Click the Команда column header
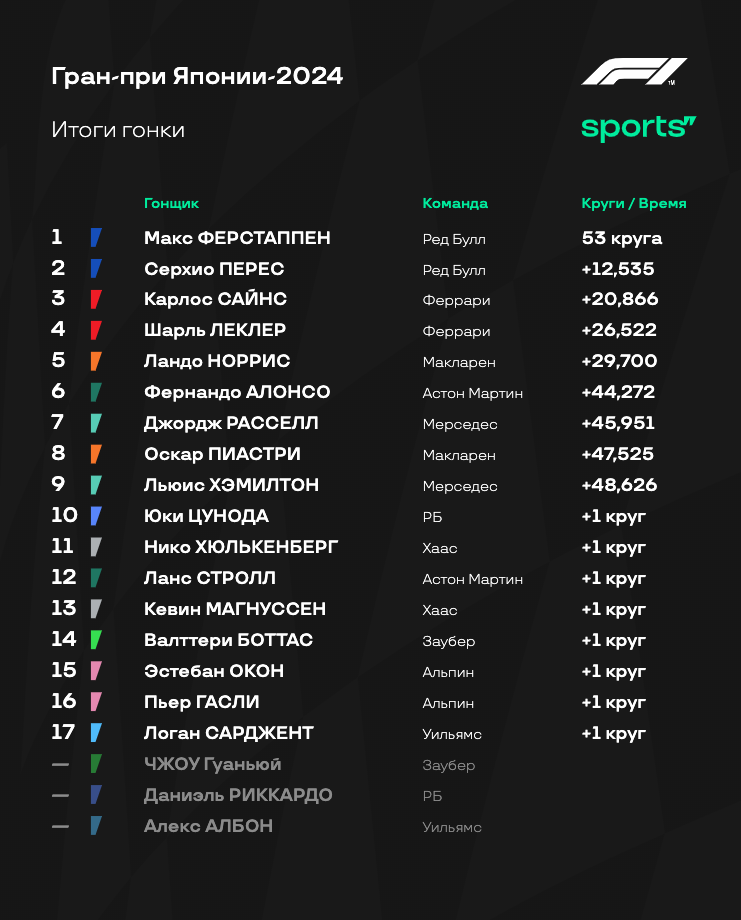 pos(455,203)
